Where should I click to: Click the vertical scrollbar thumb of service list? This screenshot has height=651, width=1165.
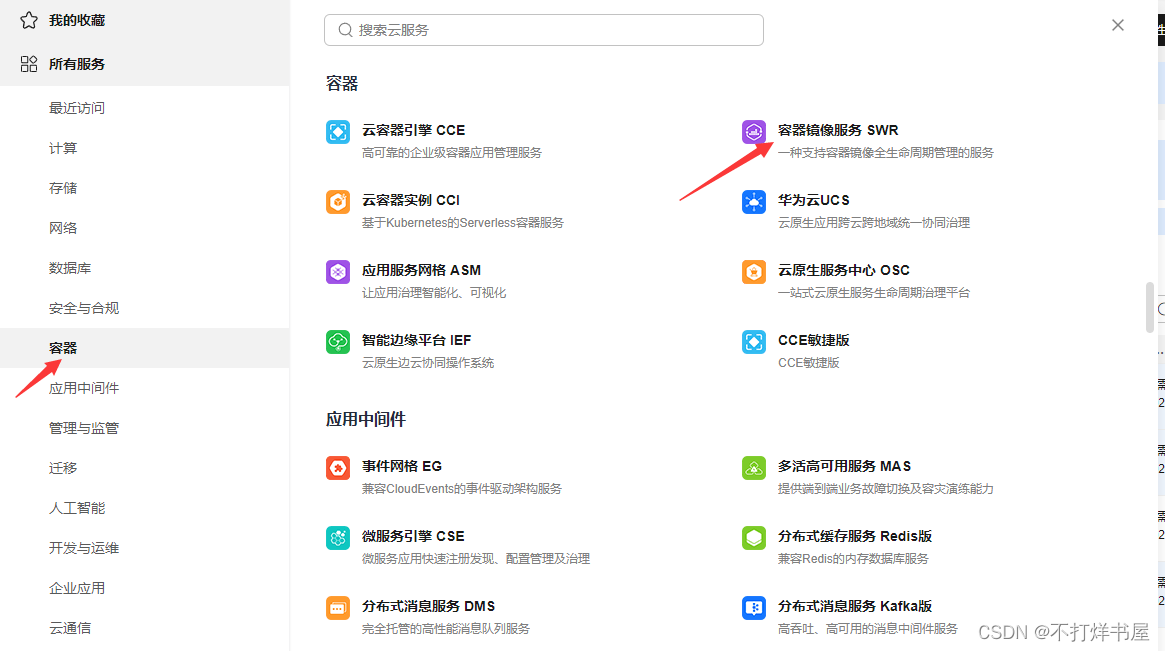click(x=1149, y=307)
